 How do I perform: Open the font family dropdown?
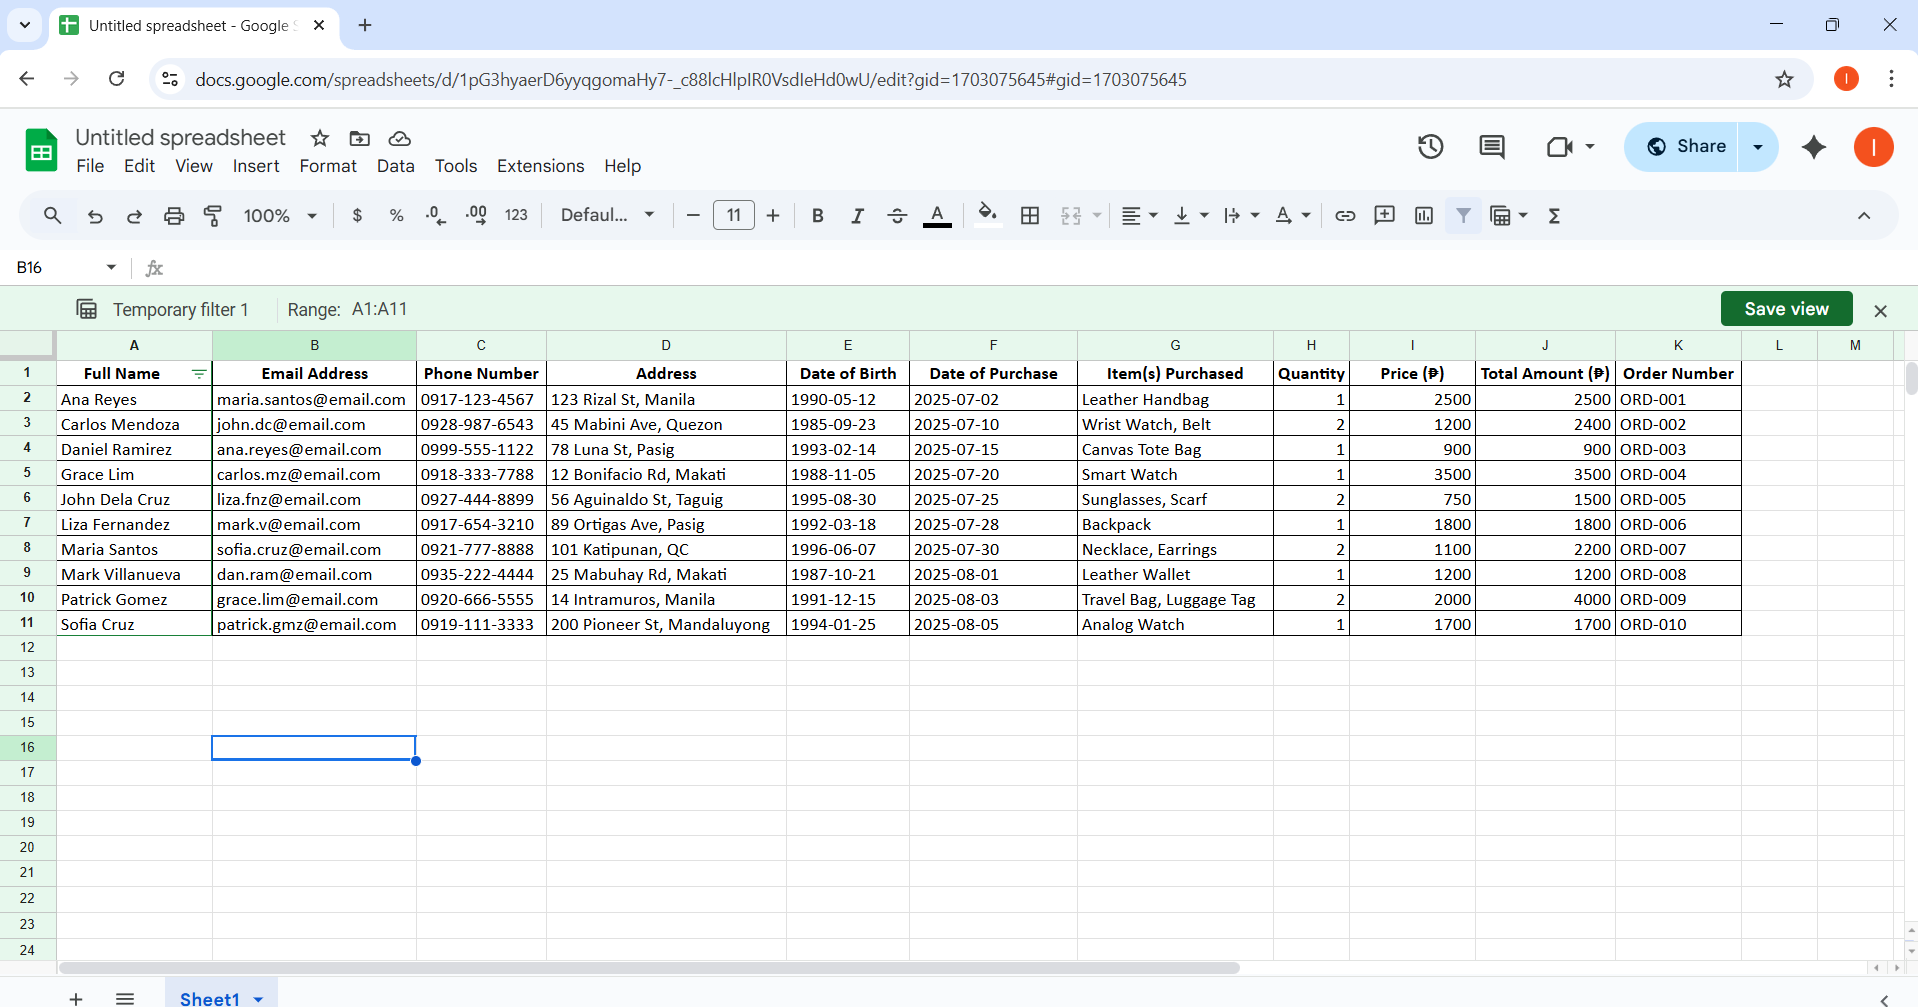(x=607, y=216)
